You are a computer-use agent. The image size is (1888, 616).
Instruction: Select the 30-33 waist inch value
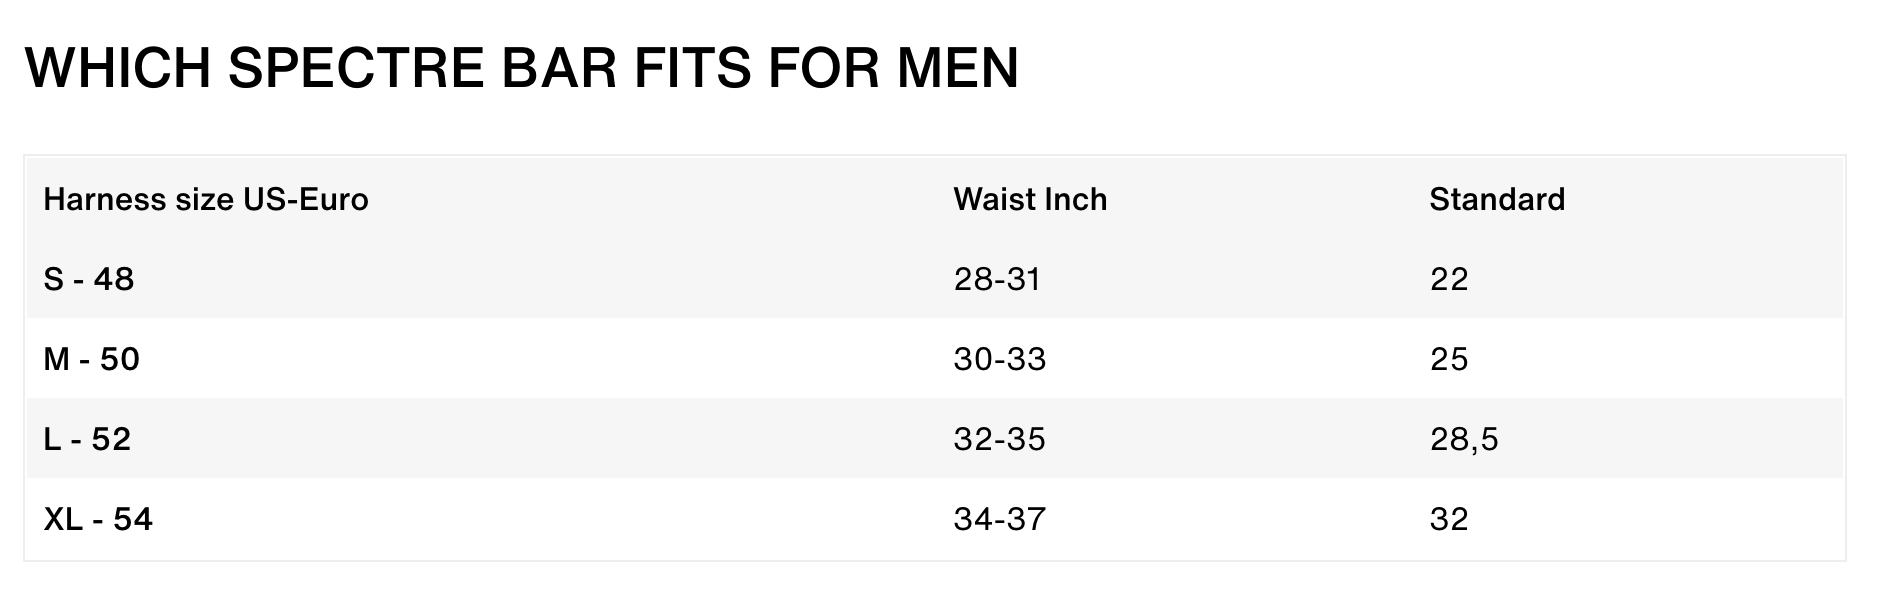point(1000,359)
